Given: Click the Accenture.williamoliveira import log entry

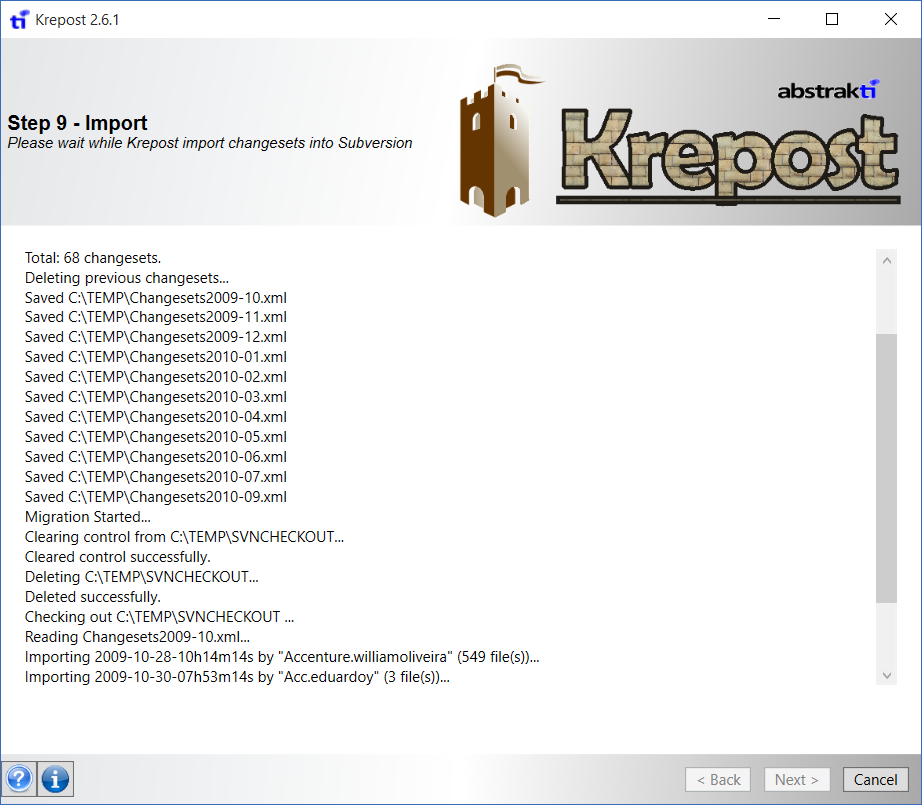Looking at the screenshot, I should pos(282,657).
